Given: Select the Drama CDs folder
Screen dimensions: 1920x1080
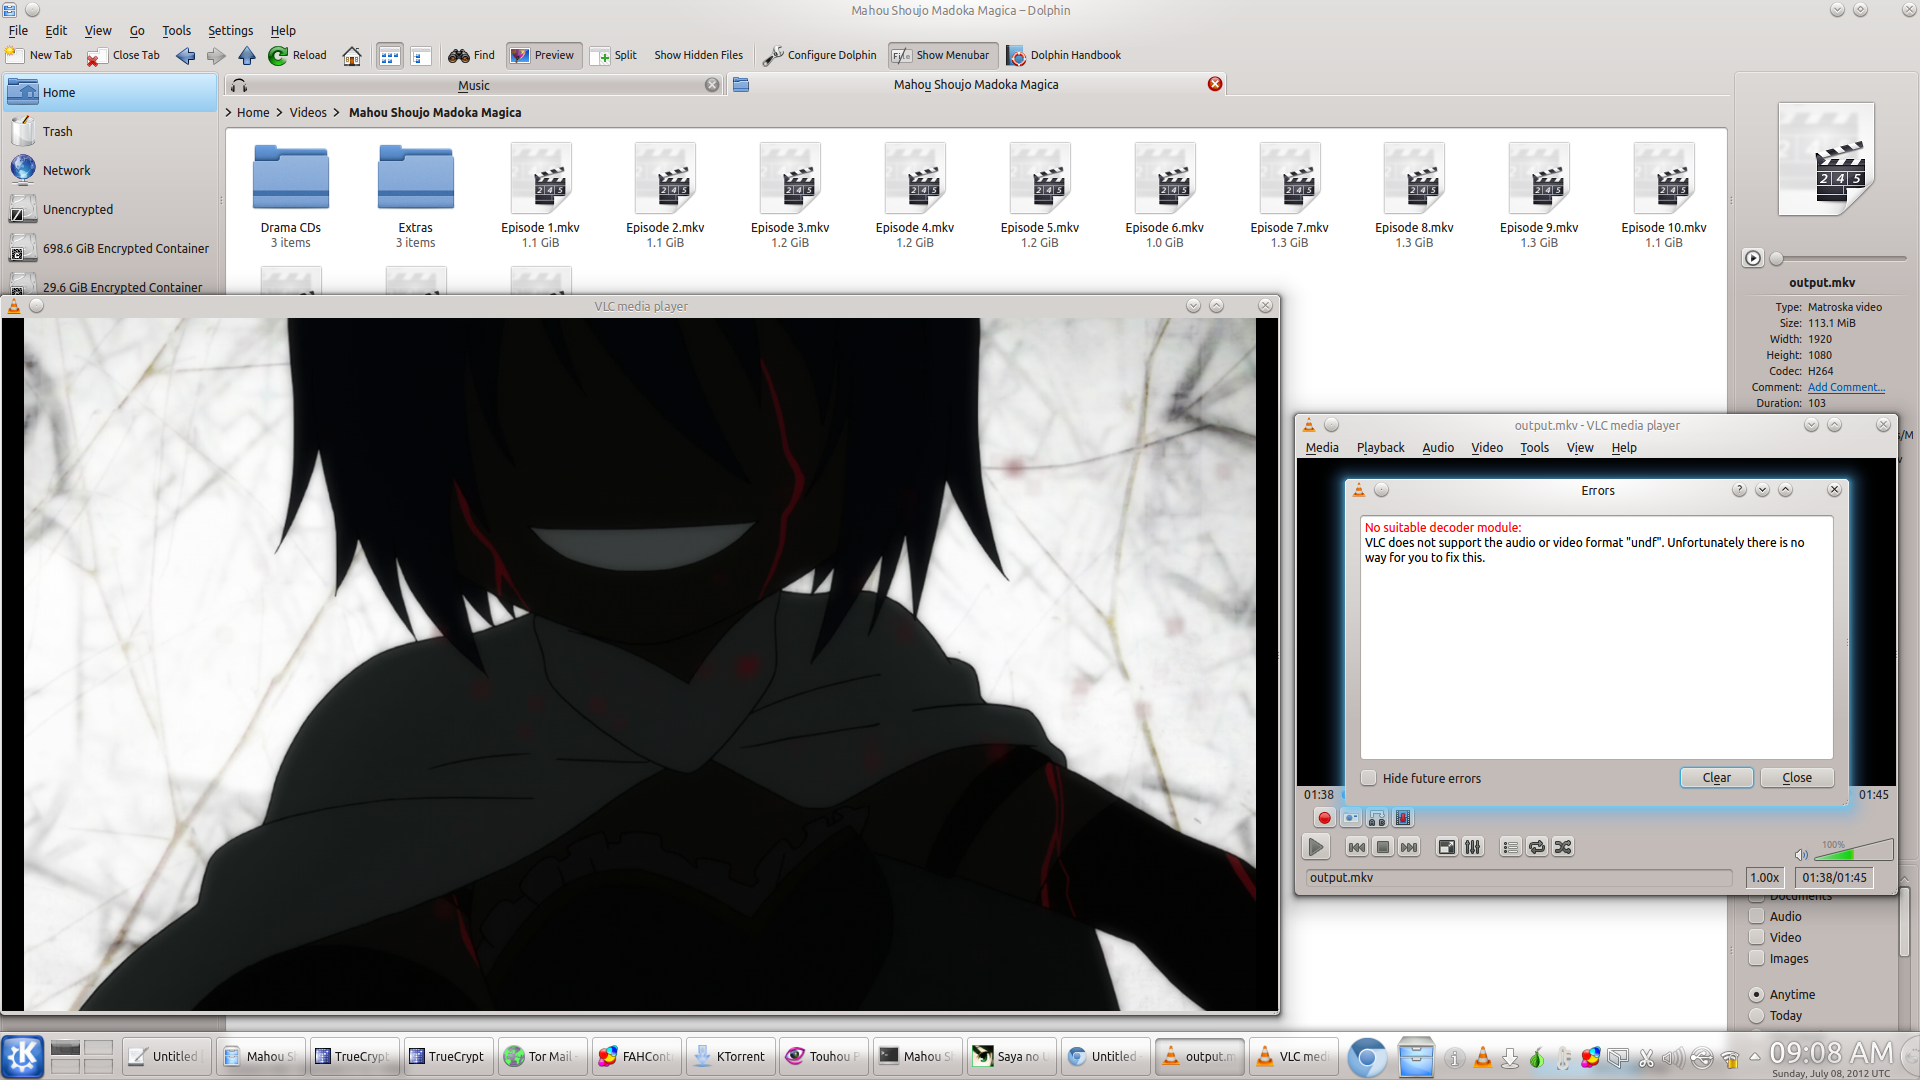Looking at the screenshot, I should [x=291, y=196].
